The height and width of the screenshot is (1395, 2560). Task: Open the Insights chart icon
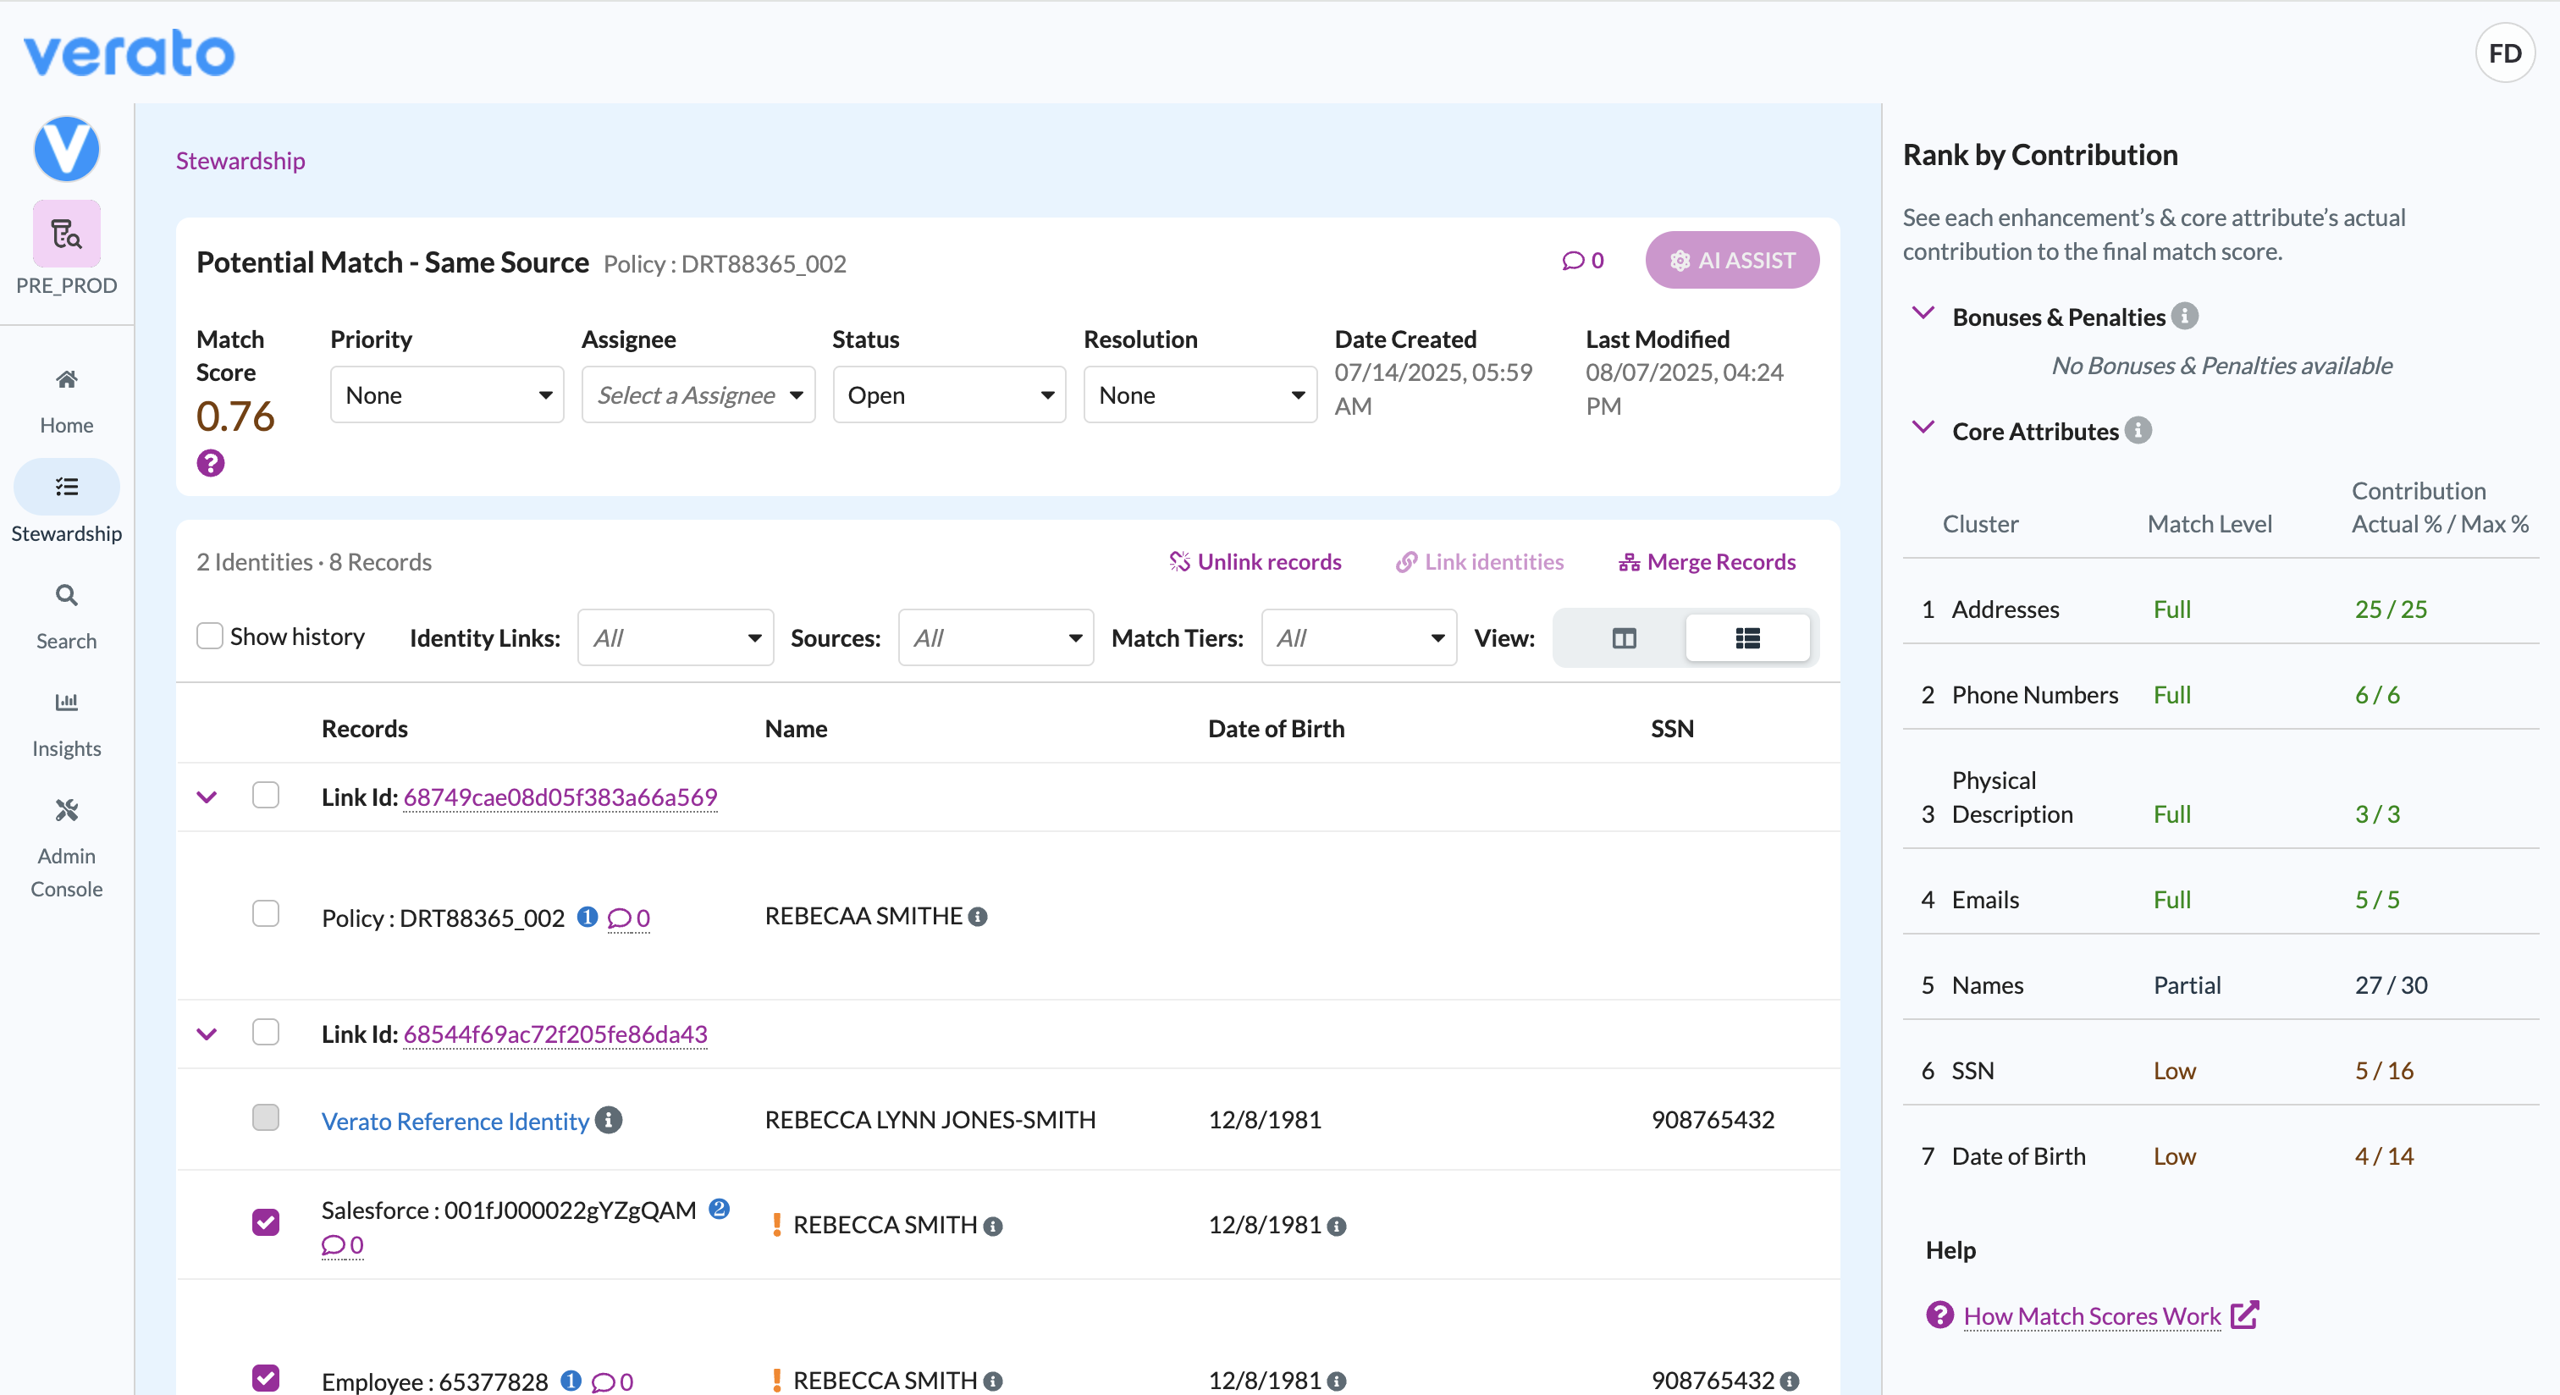[66, 702]
